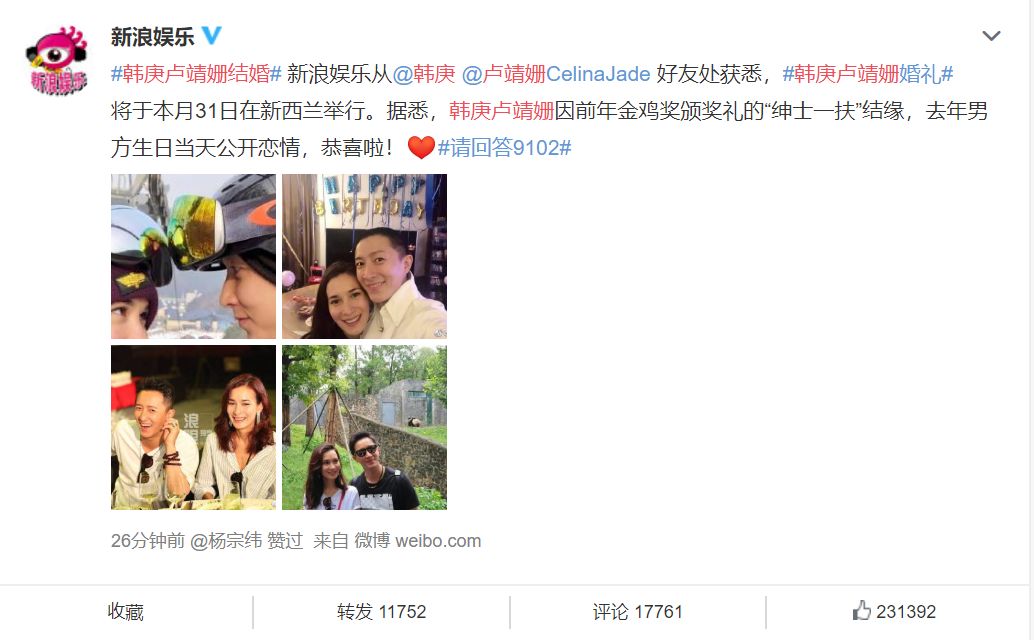View the happy birthday selfie thumbnail
The image size is (1034, 640).
click(x=365, y=256)
